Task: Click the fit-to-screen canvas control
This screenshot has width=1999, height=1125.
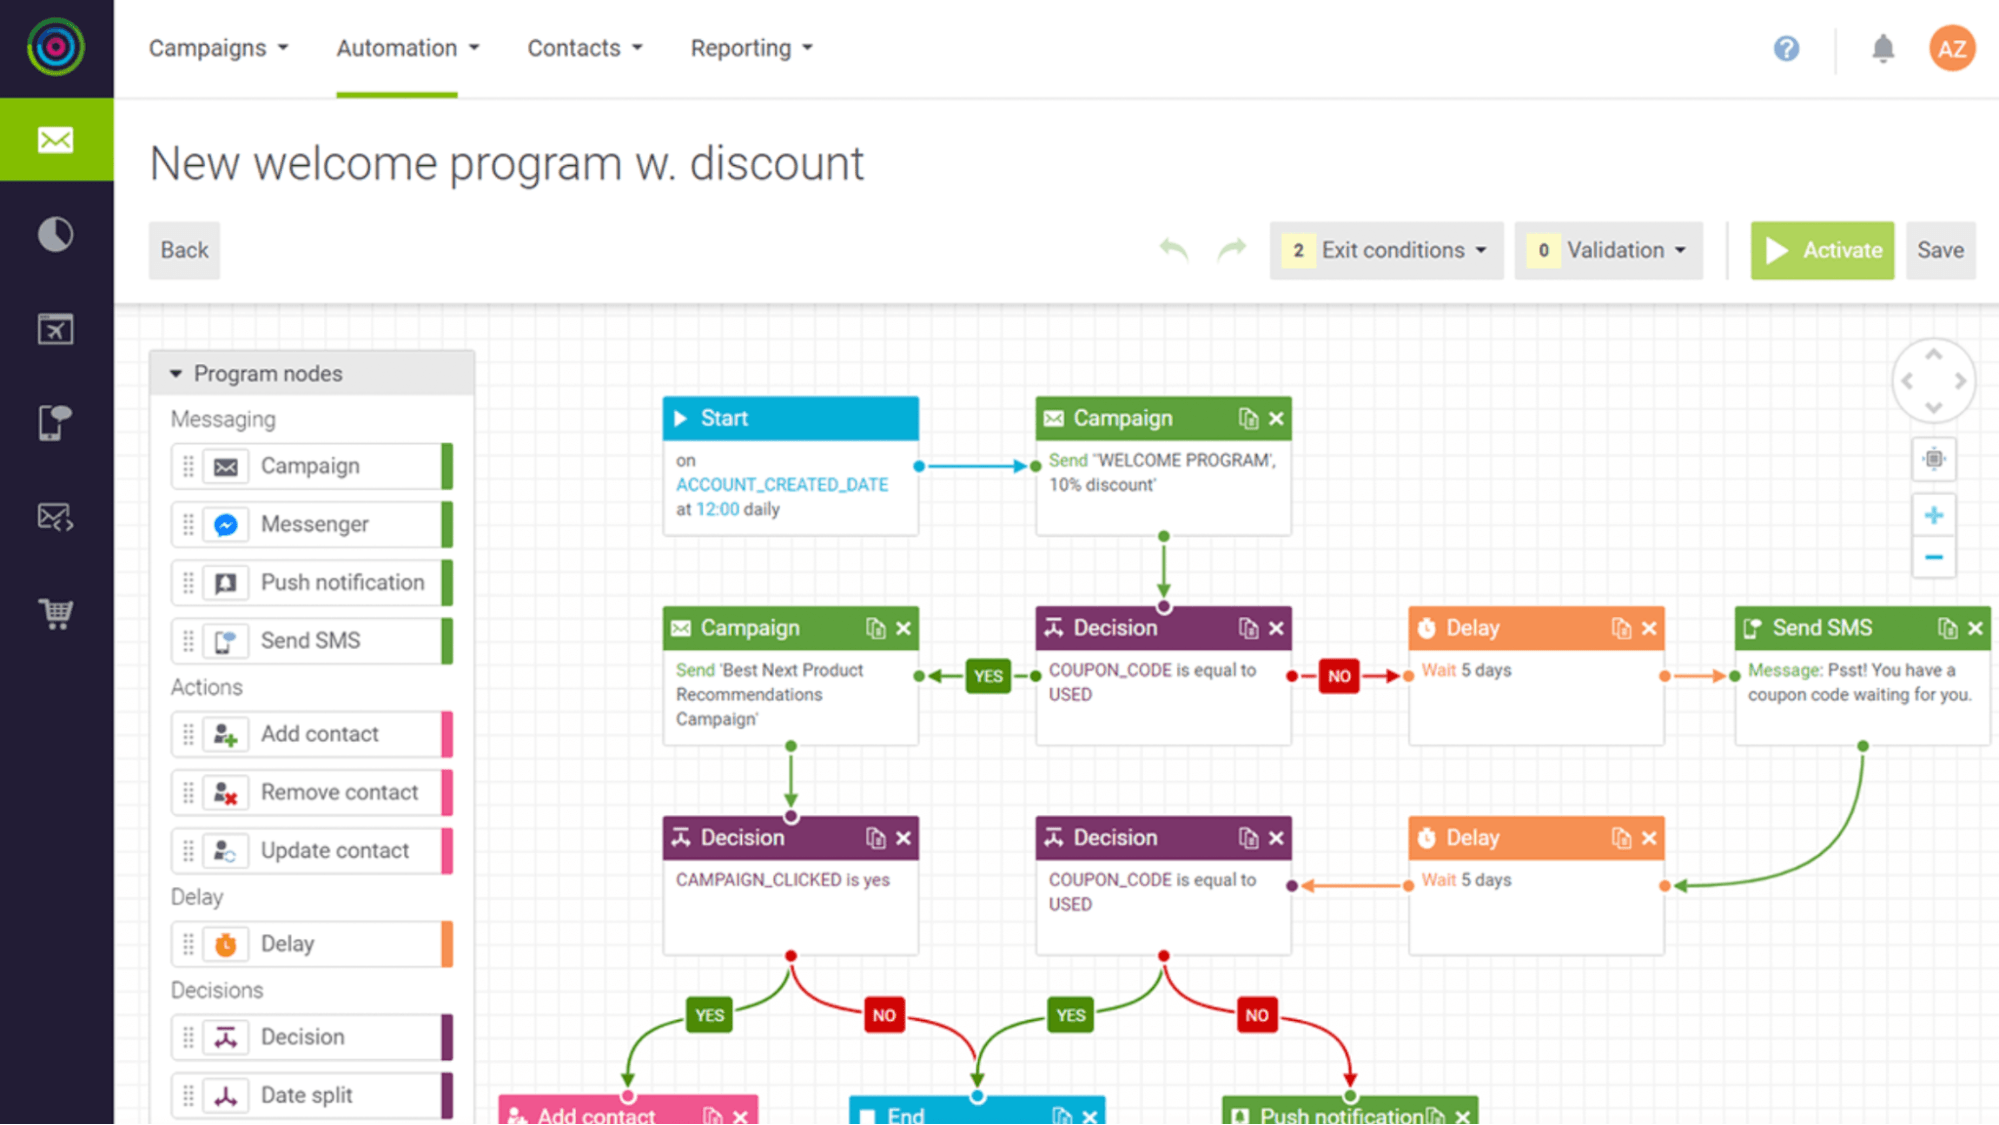Action: pyautogui.click(x=1933, y=459)
